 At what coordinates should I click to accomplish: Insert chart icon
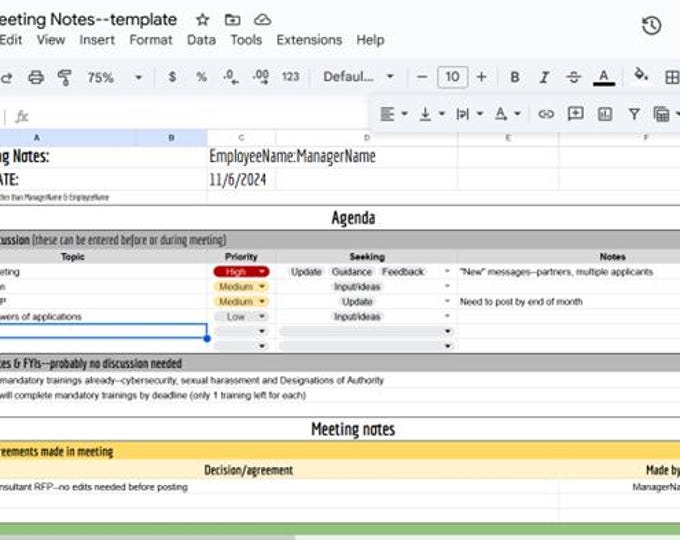(x=605, y=114)
